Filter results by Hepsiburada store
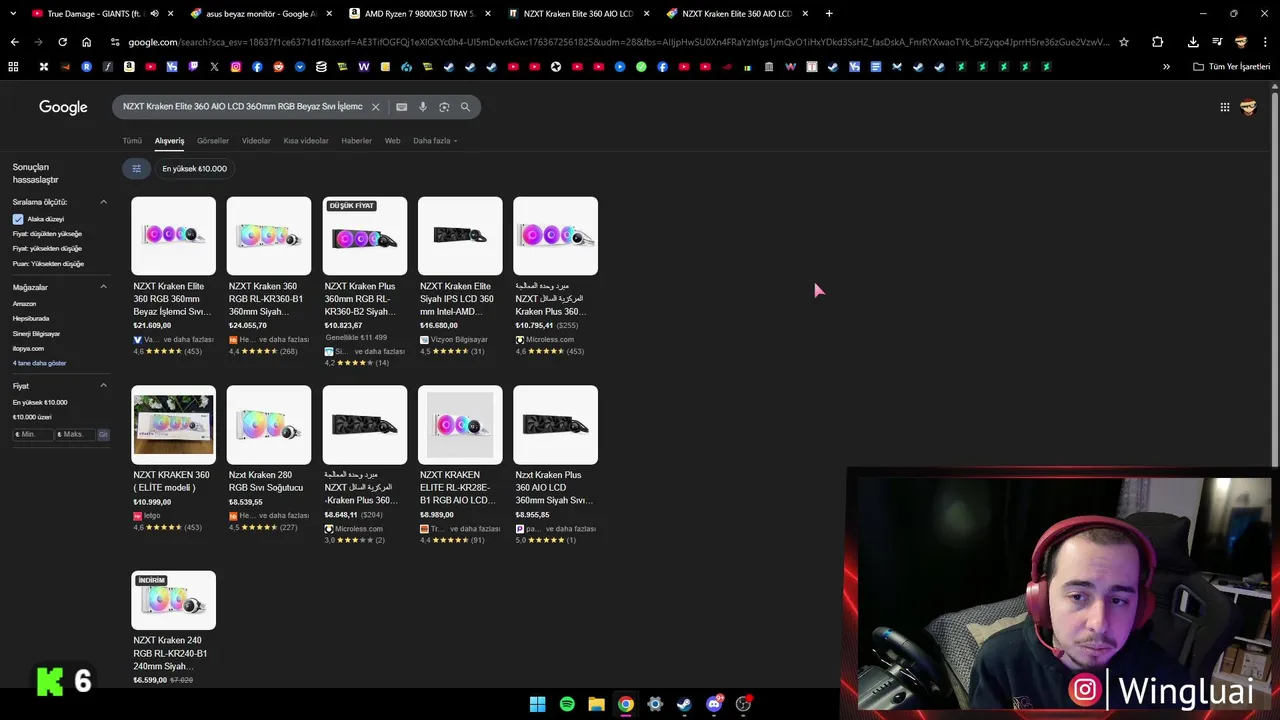This screenshot has height=720, width=1280. tap(31, 318)
